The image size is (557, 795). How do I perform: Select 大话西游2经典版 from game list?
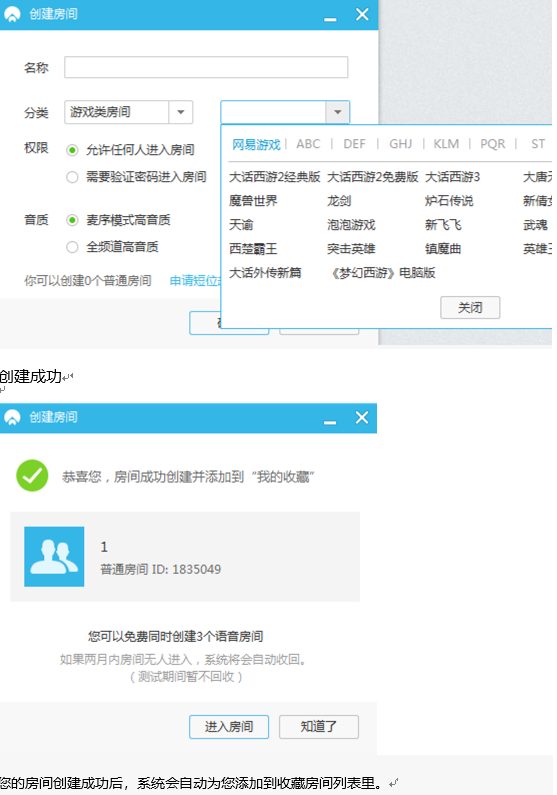click(274, 177)
